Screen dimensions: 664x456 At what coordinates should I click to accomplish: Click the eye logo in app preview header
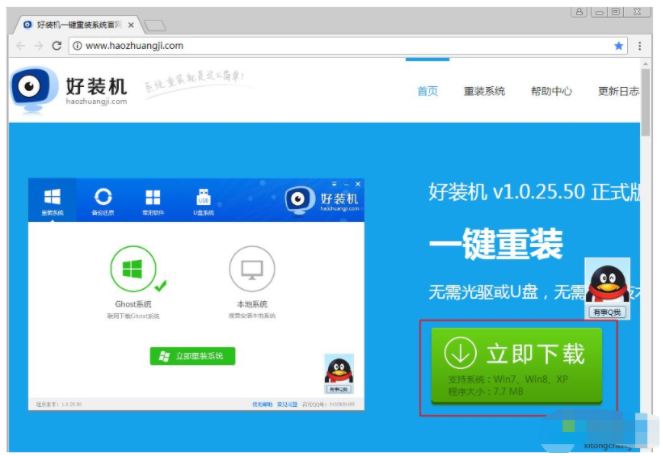299,199
